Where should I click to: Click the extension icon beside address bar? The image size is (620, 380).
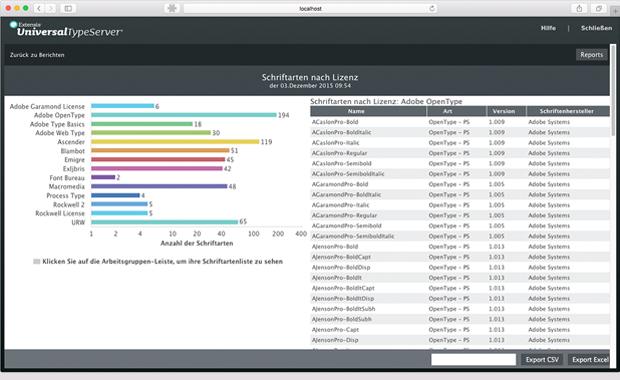(172, 8)
